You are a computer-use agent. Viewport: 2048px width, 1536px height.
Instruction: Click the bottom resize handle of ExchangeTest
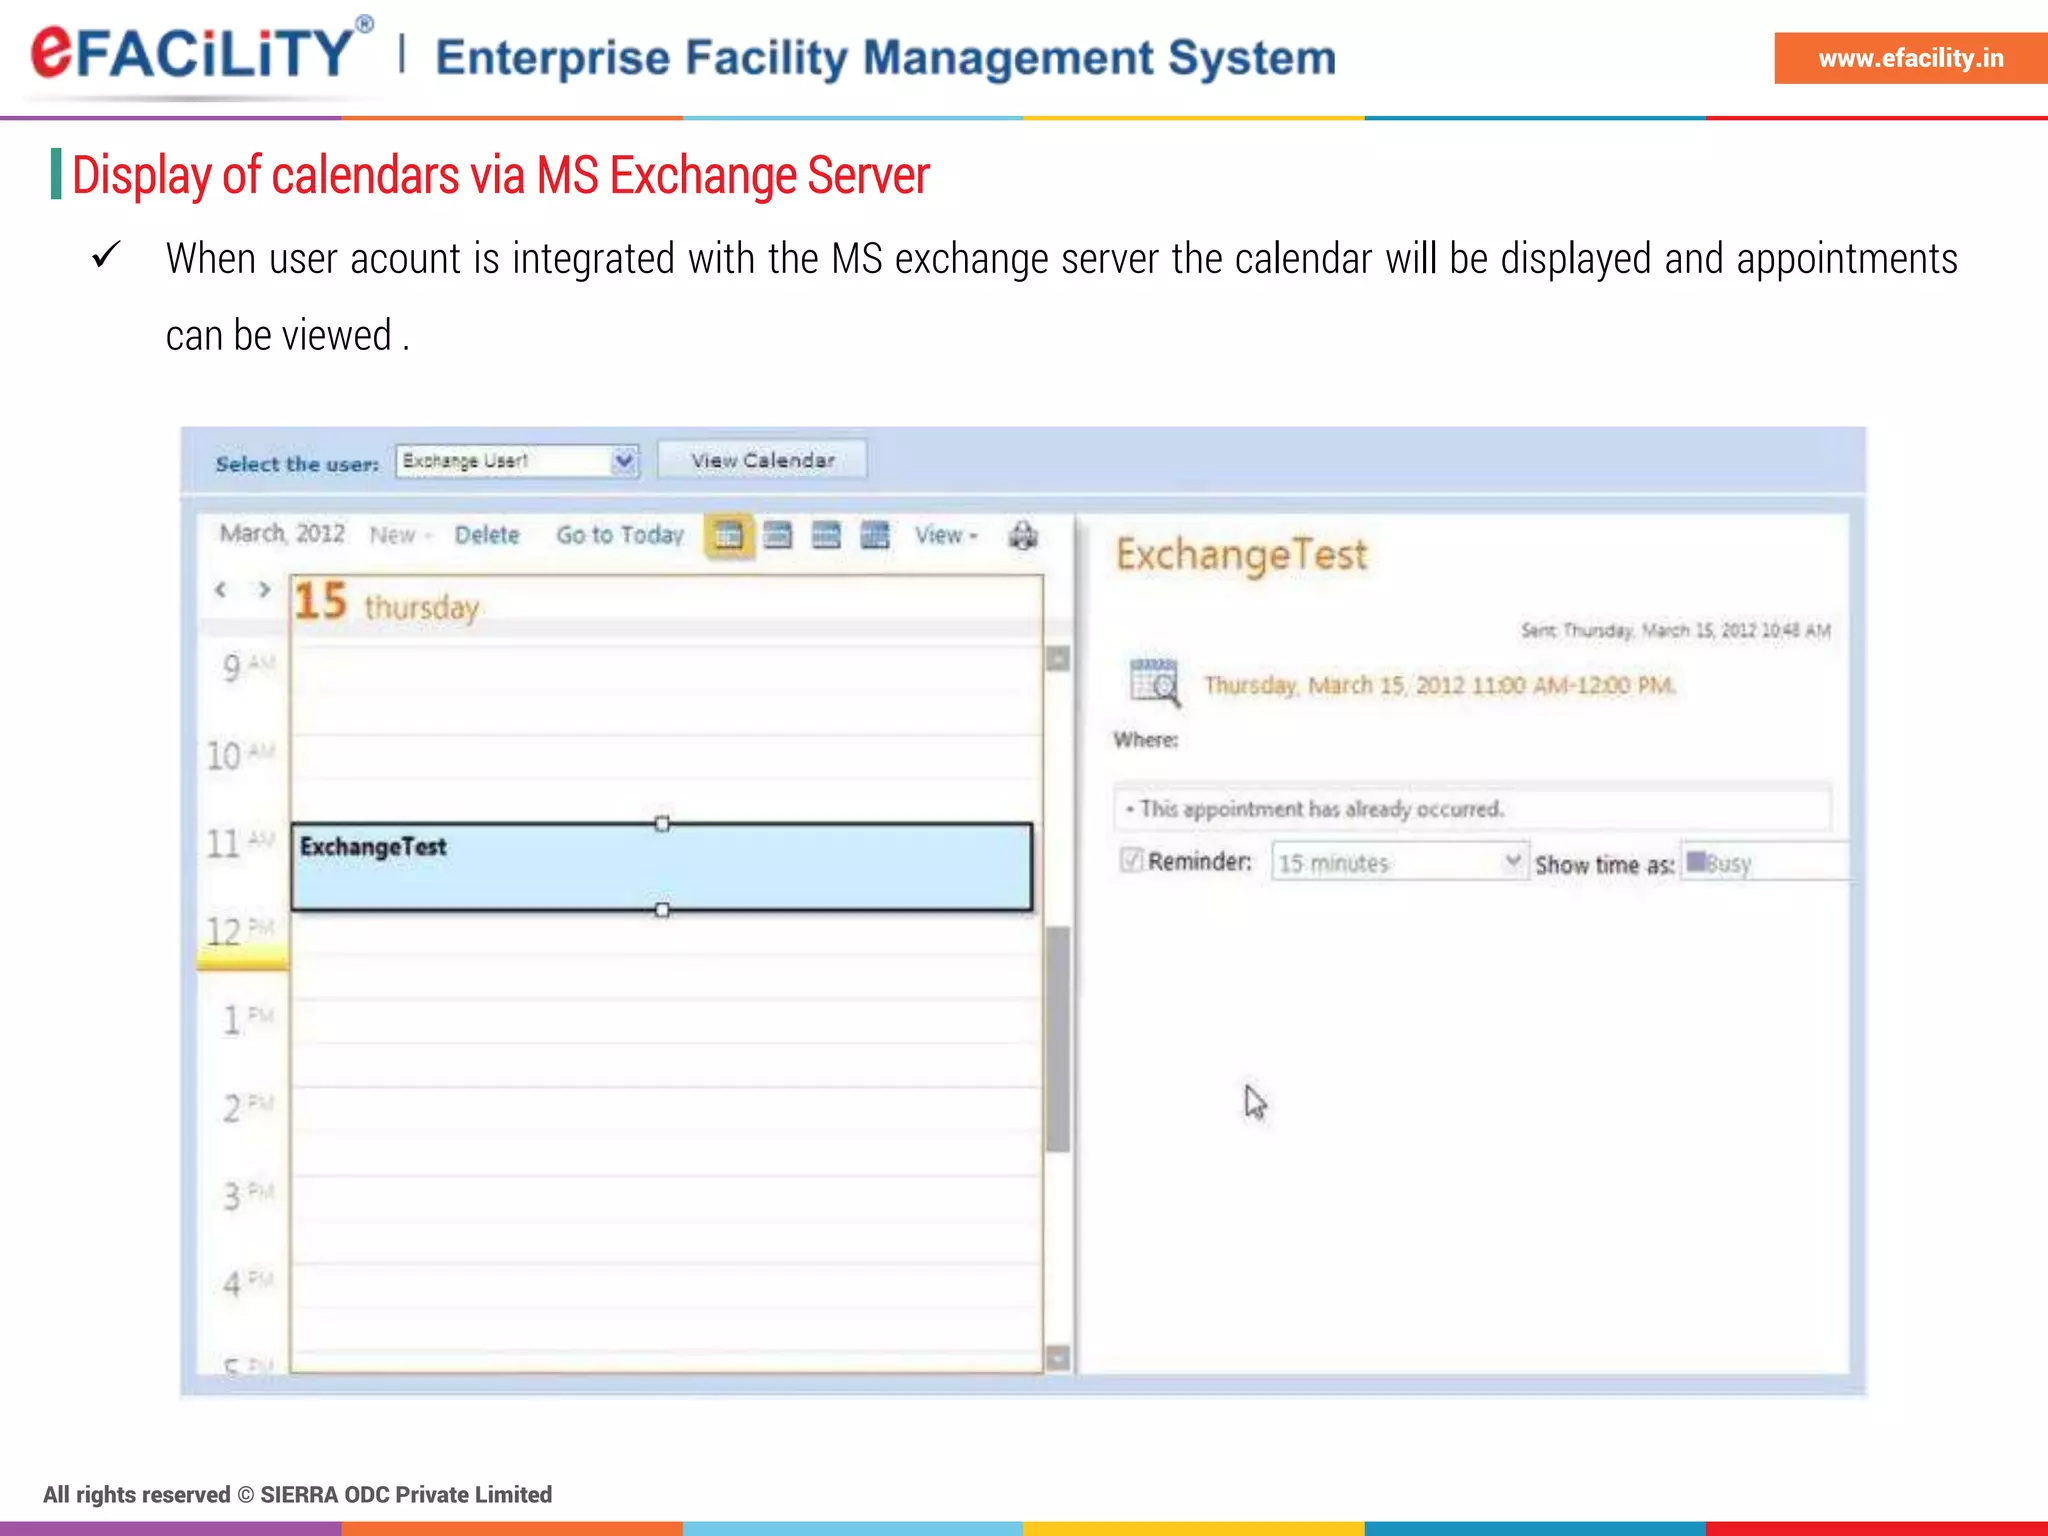(662, 910)
